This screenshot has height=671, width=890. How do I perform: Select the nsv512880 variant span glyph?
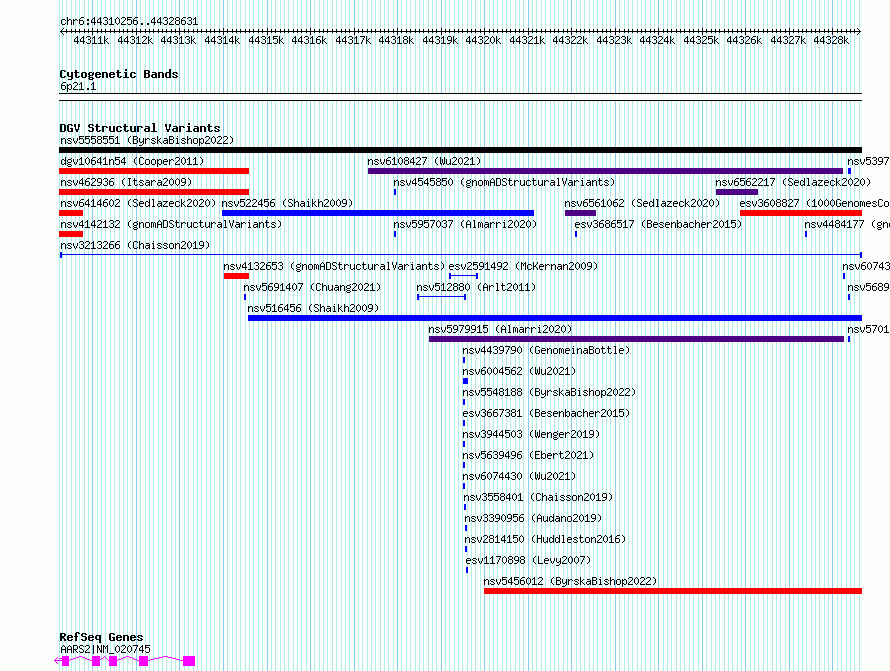coord(442,297)
